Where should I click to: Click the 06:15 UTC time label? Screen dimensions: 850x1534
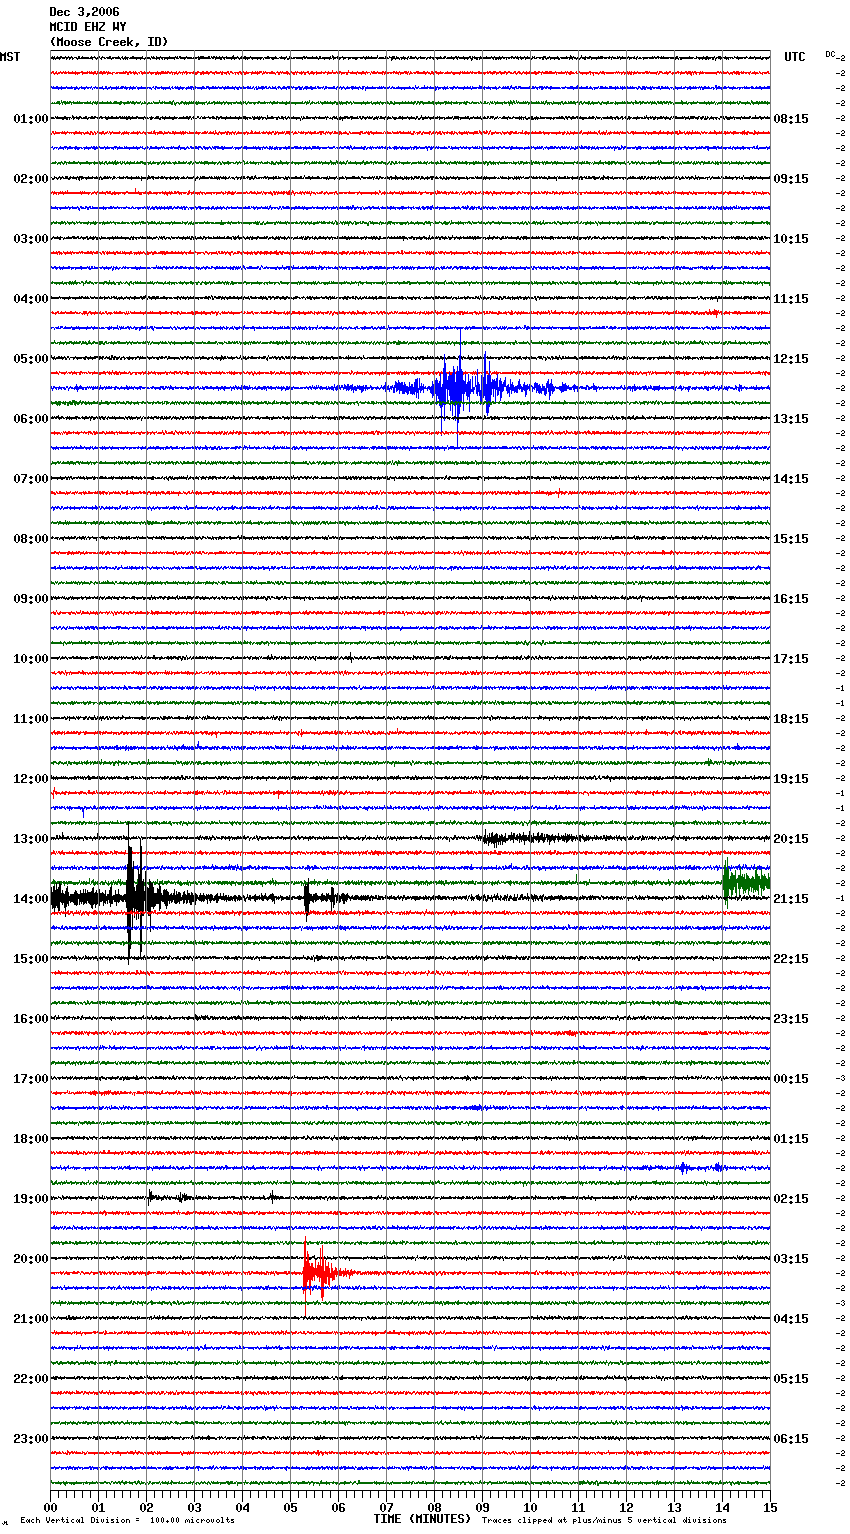coord(791,1439)
